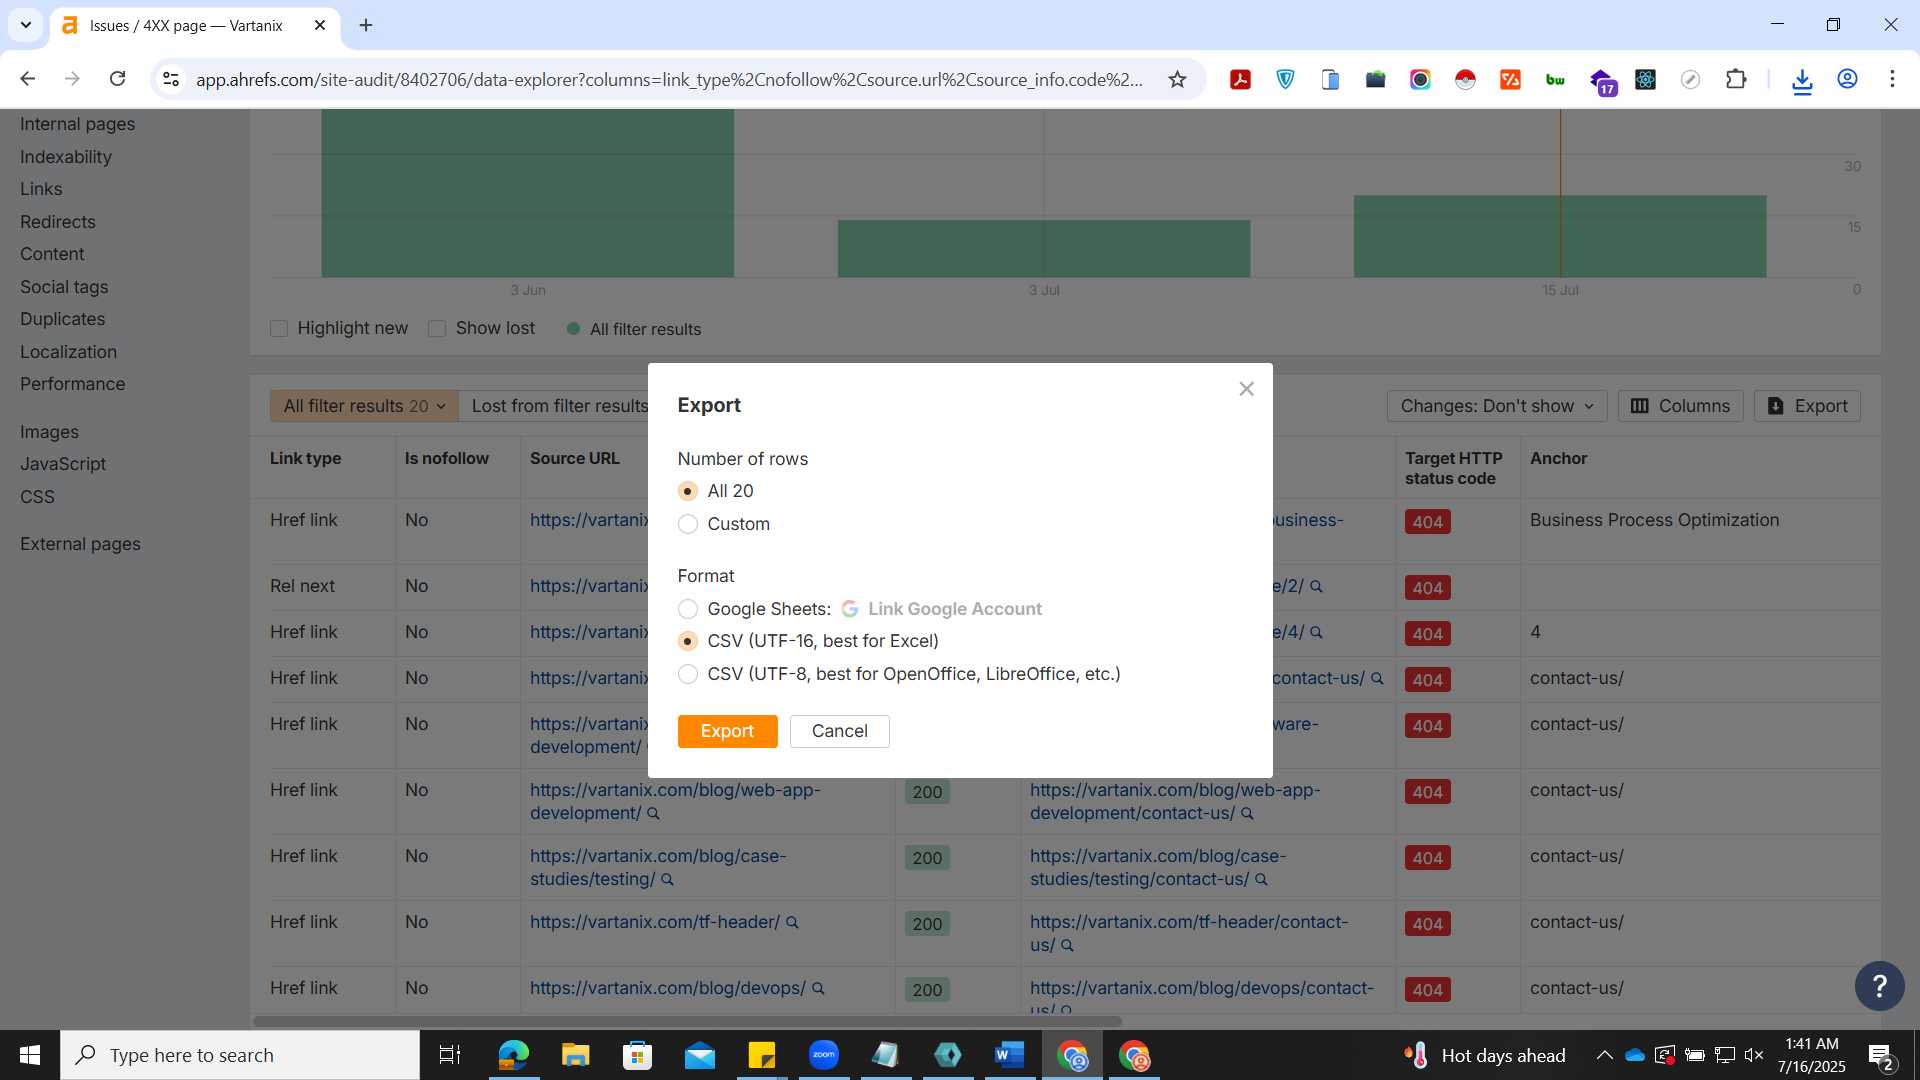Toggle the Highlight new checkbox

click(x=279, y=329)
